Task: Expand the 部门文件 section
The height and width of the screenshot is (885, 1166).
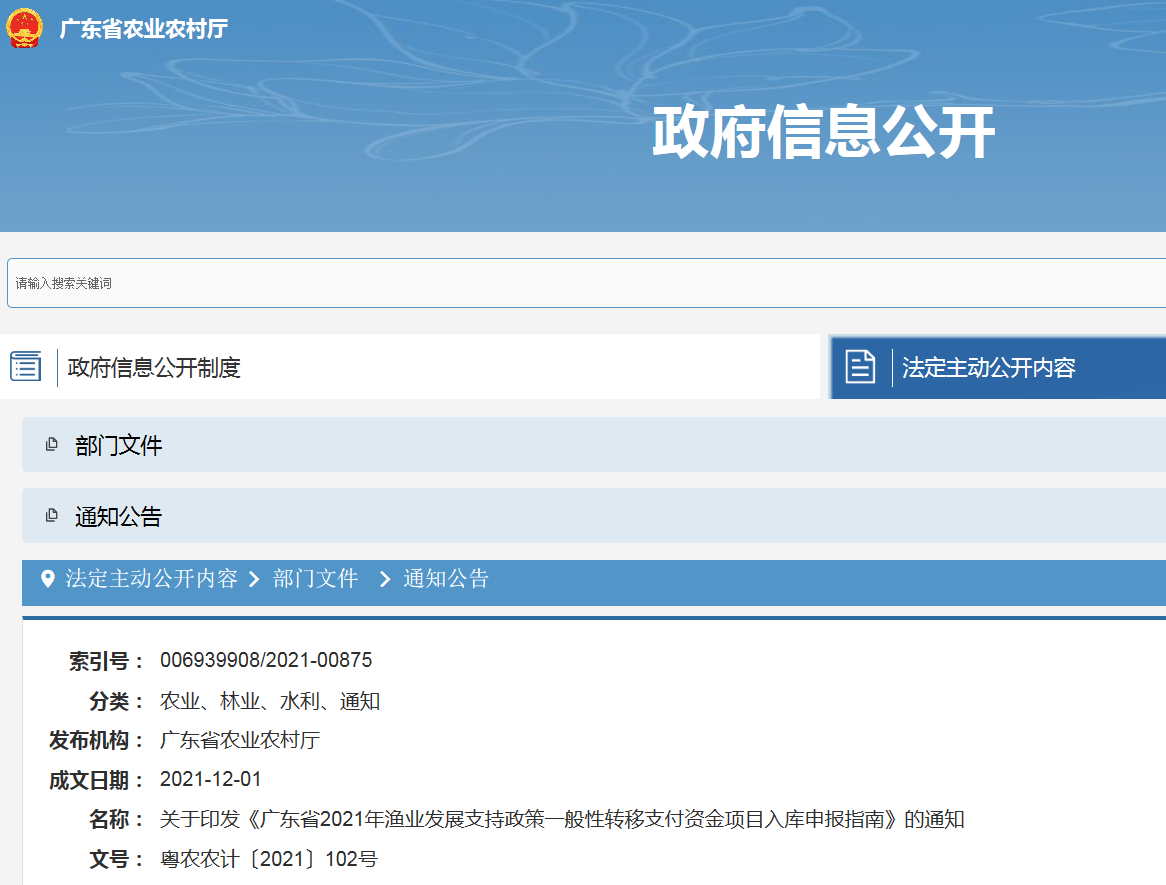Action: (x=119, y=446)
